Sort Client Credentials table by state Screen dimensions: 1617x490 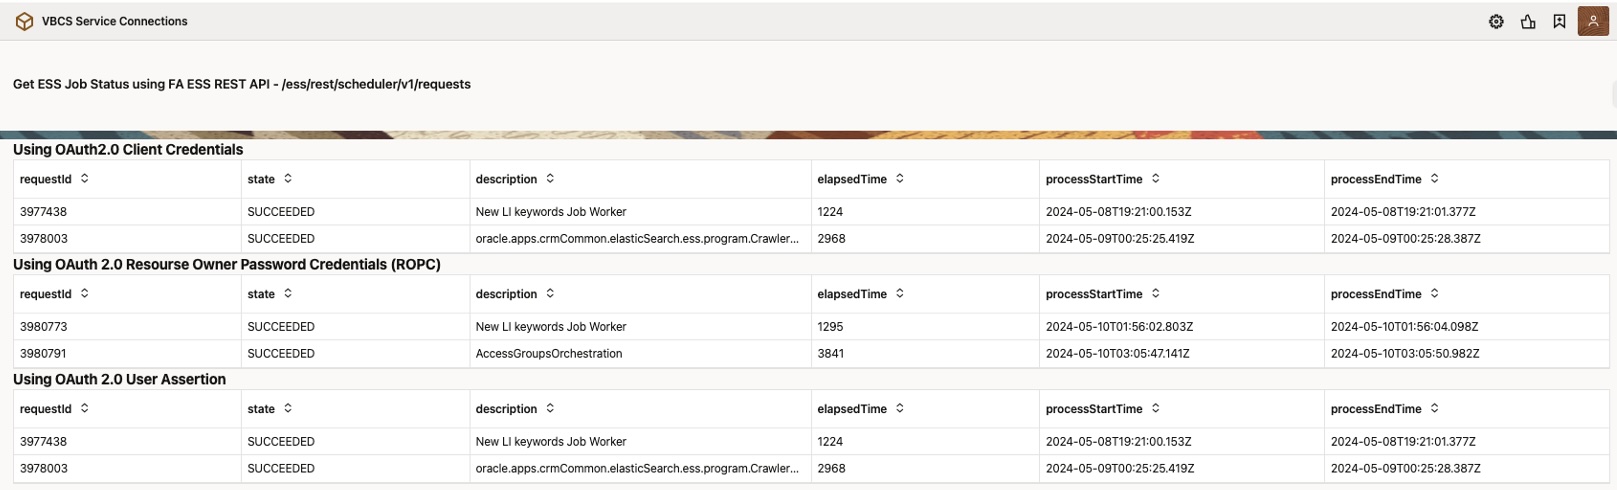[288, 179]
